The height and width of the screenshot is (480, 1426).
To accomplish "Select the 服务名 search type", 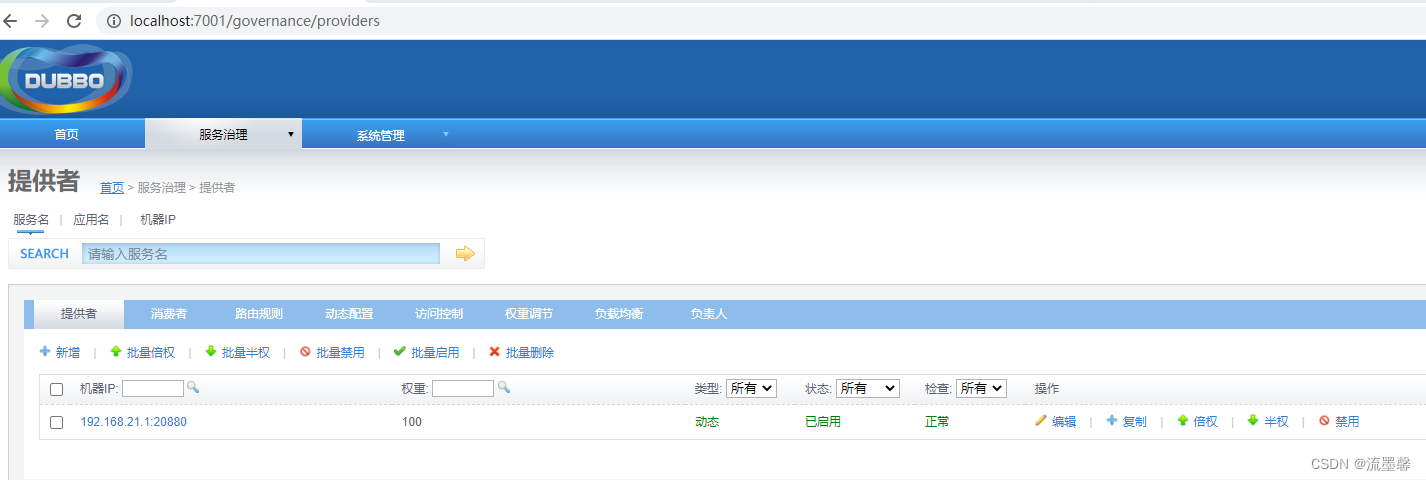I will (x=31, y=220).
